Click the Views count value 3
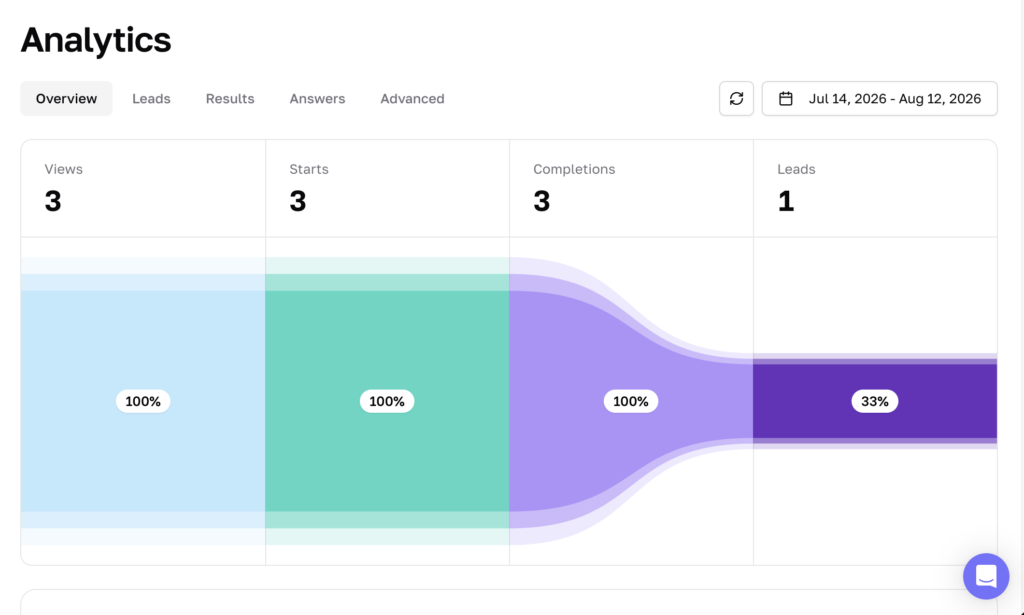 53,201
